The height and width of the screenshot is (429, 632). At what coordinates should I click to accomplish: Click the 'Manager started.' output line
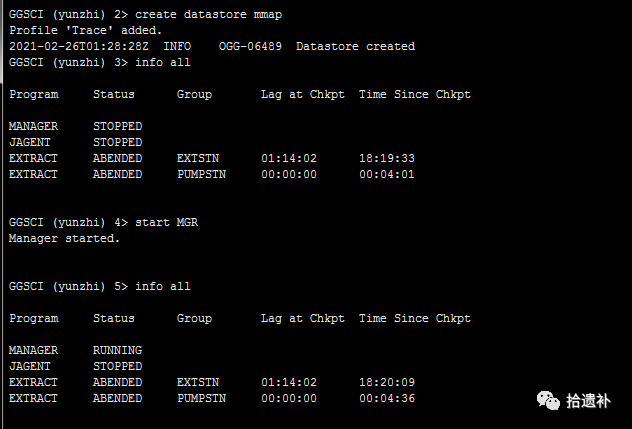[64, 238]
